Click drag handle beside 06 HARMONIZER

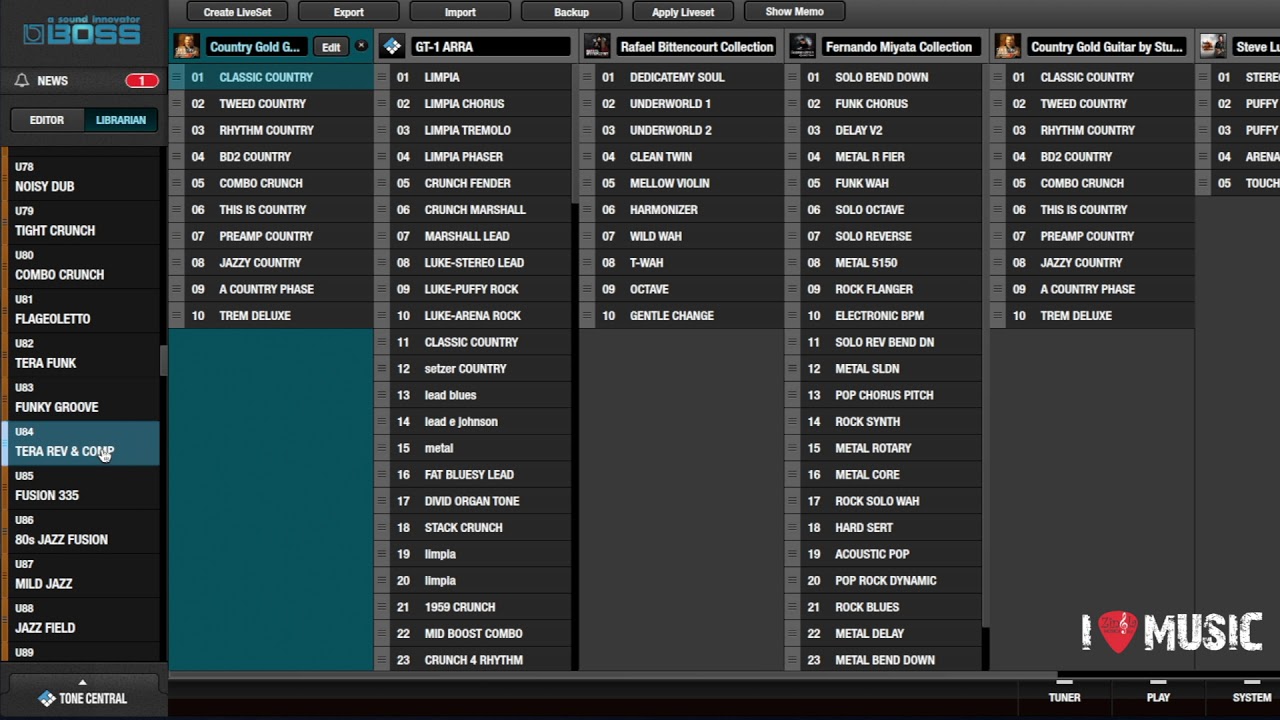pos(587,209)
